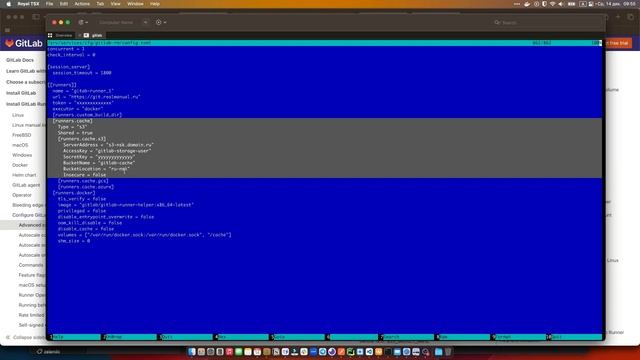
Task: Click the [session_server] line in terminal
Action: (x=69, y=67)
